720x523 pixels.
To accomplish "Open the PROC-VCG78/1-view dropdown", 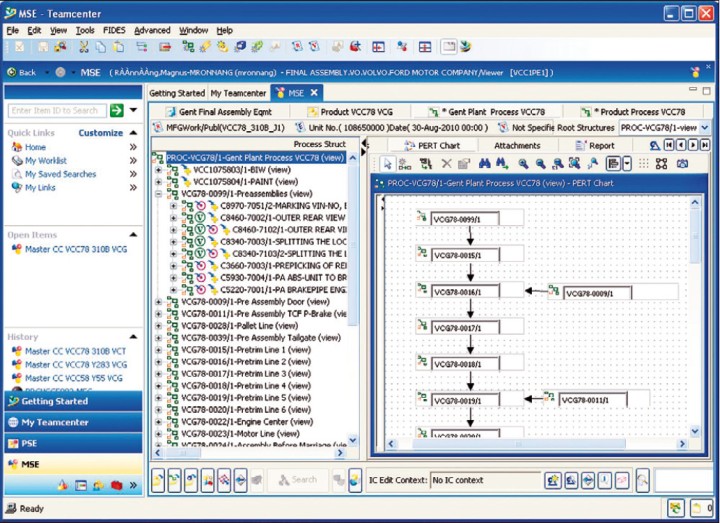I will pyautogui.click(x=704, y=128).
